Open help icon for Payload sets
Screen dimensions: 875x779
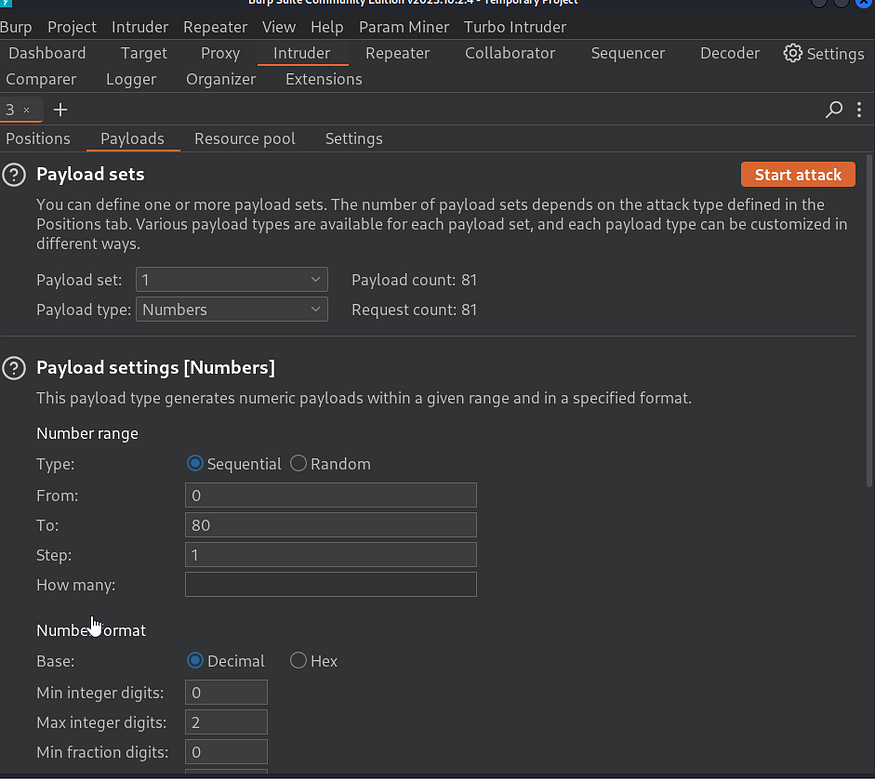(x=14, y=175)
